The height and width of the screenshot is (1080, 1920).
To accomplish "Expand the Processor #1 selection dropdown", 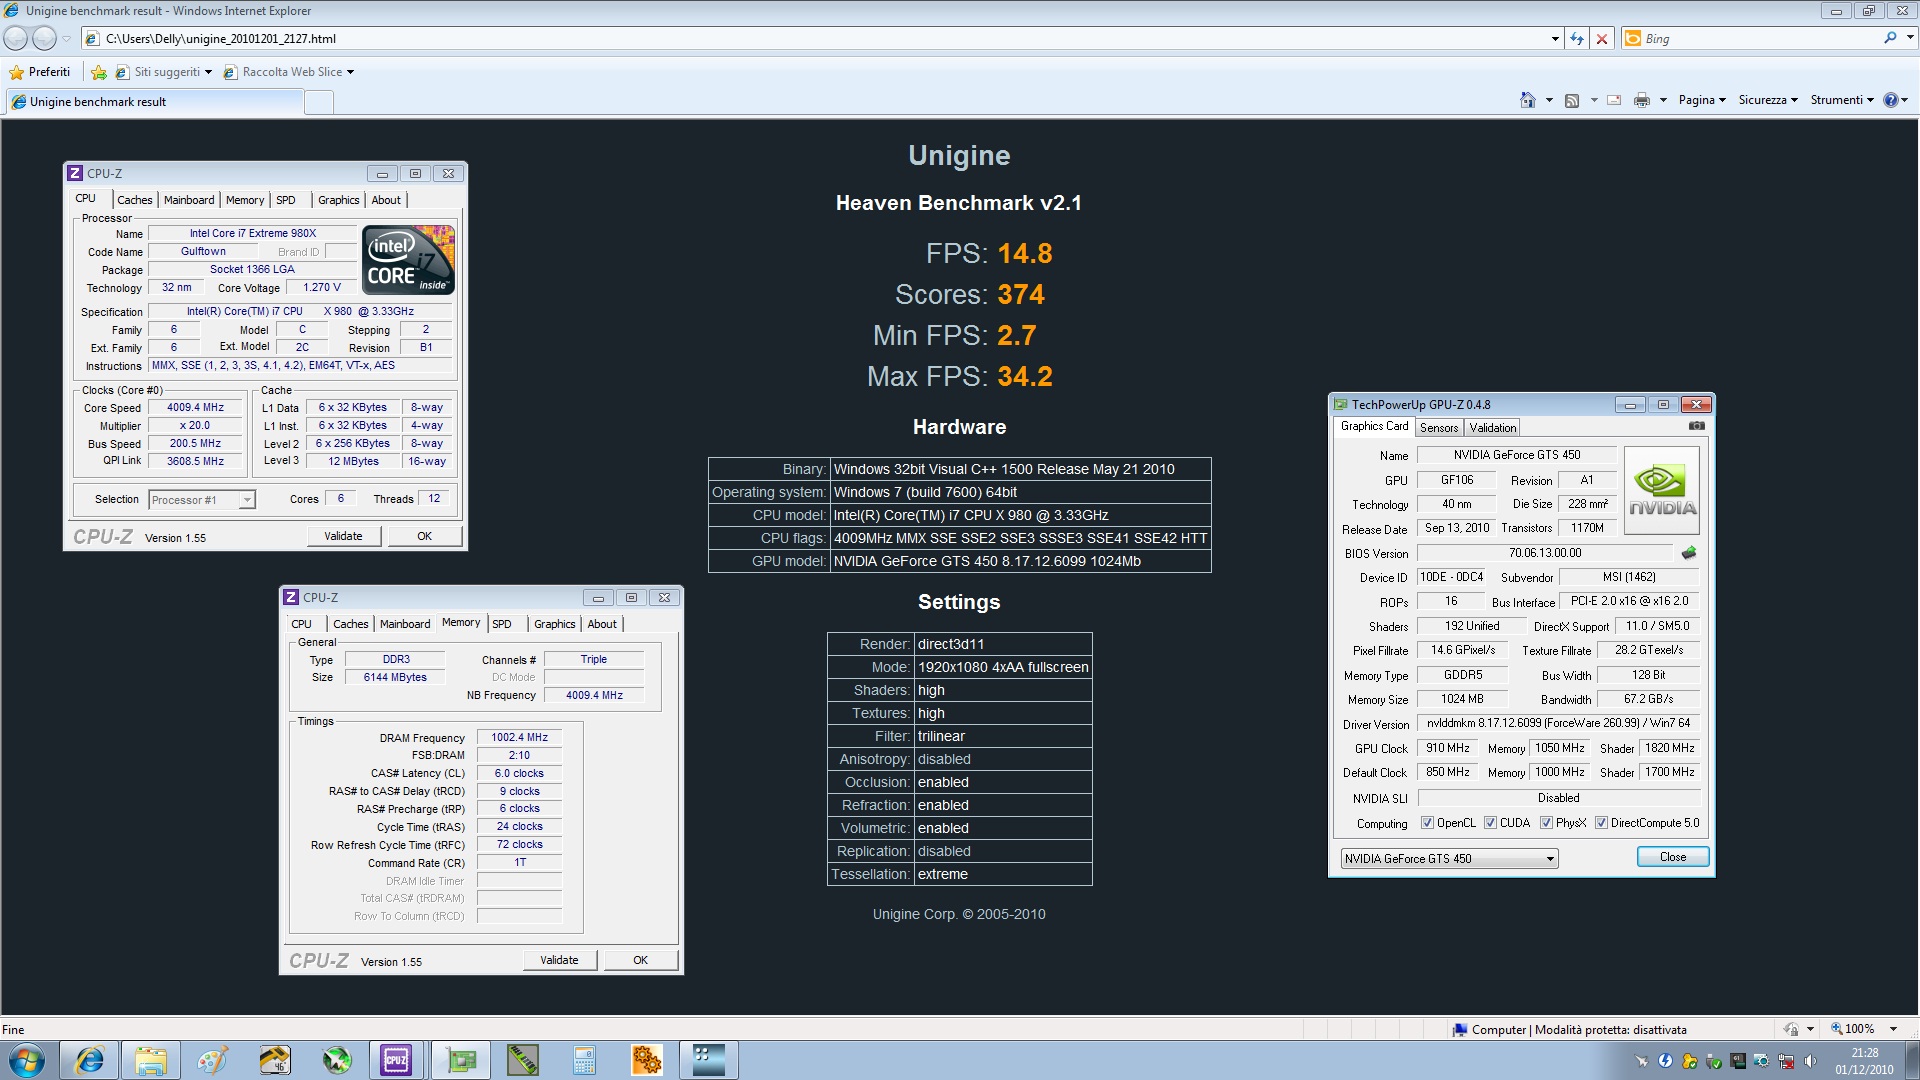I will coord(246,500).
